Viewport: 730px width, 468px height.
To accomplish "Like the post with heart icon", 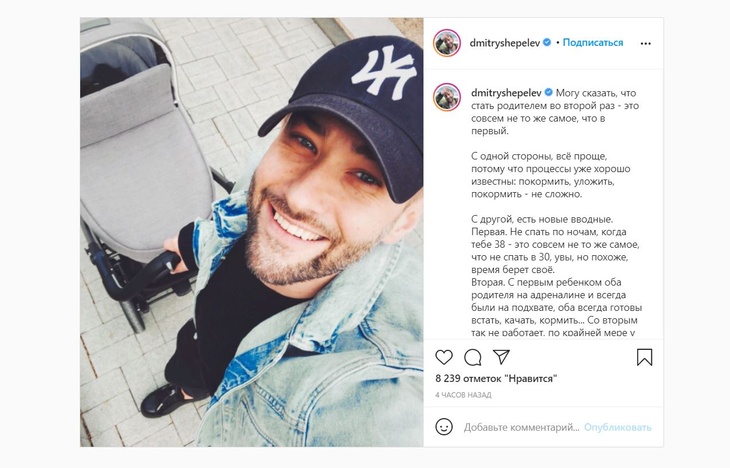I will (x=444, y=357).
